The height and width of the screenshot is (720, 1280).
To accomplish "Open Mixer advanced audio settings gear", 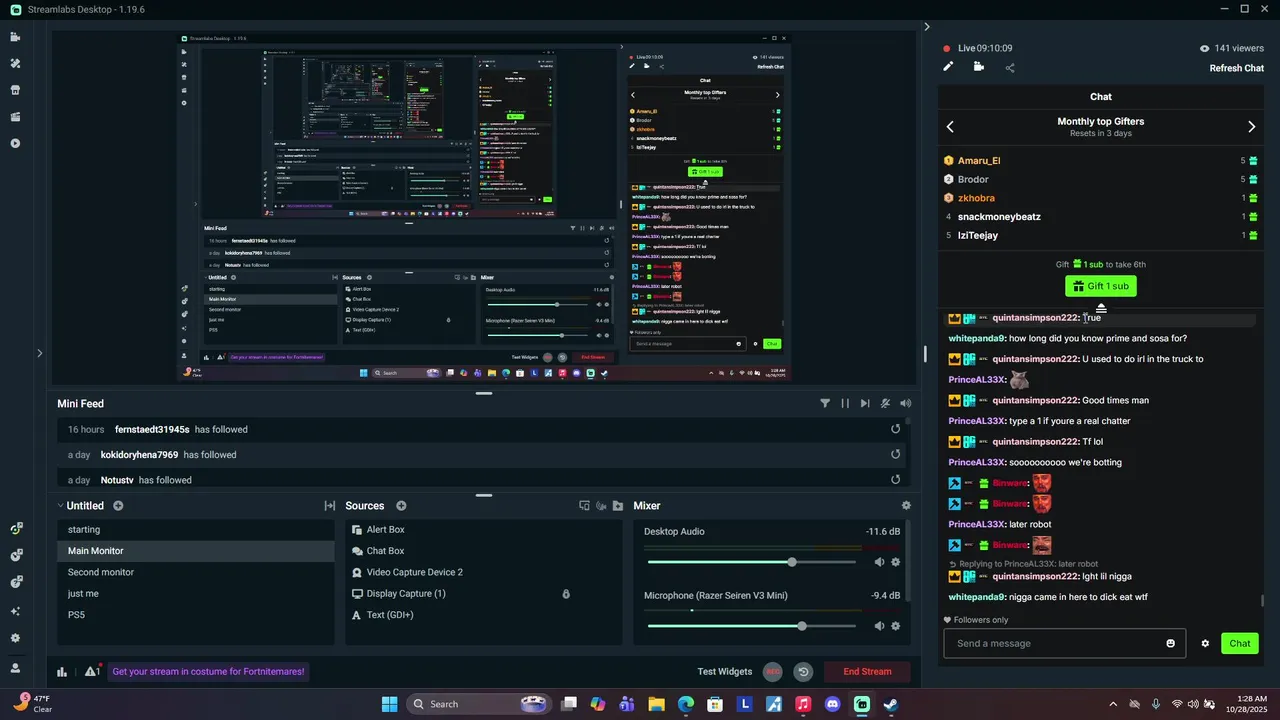I will click(906, 506).
